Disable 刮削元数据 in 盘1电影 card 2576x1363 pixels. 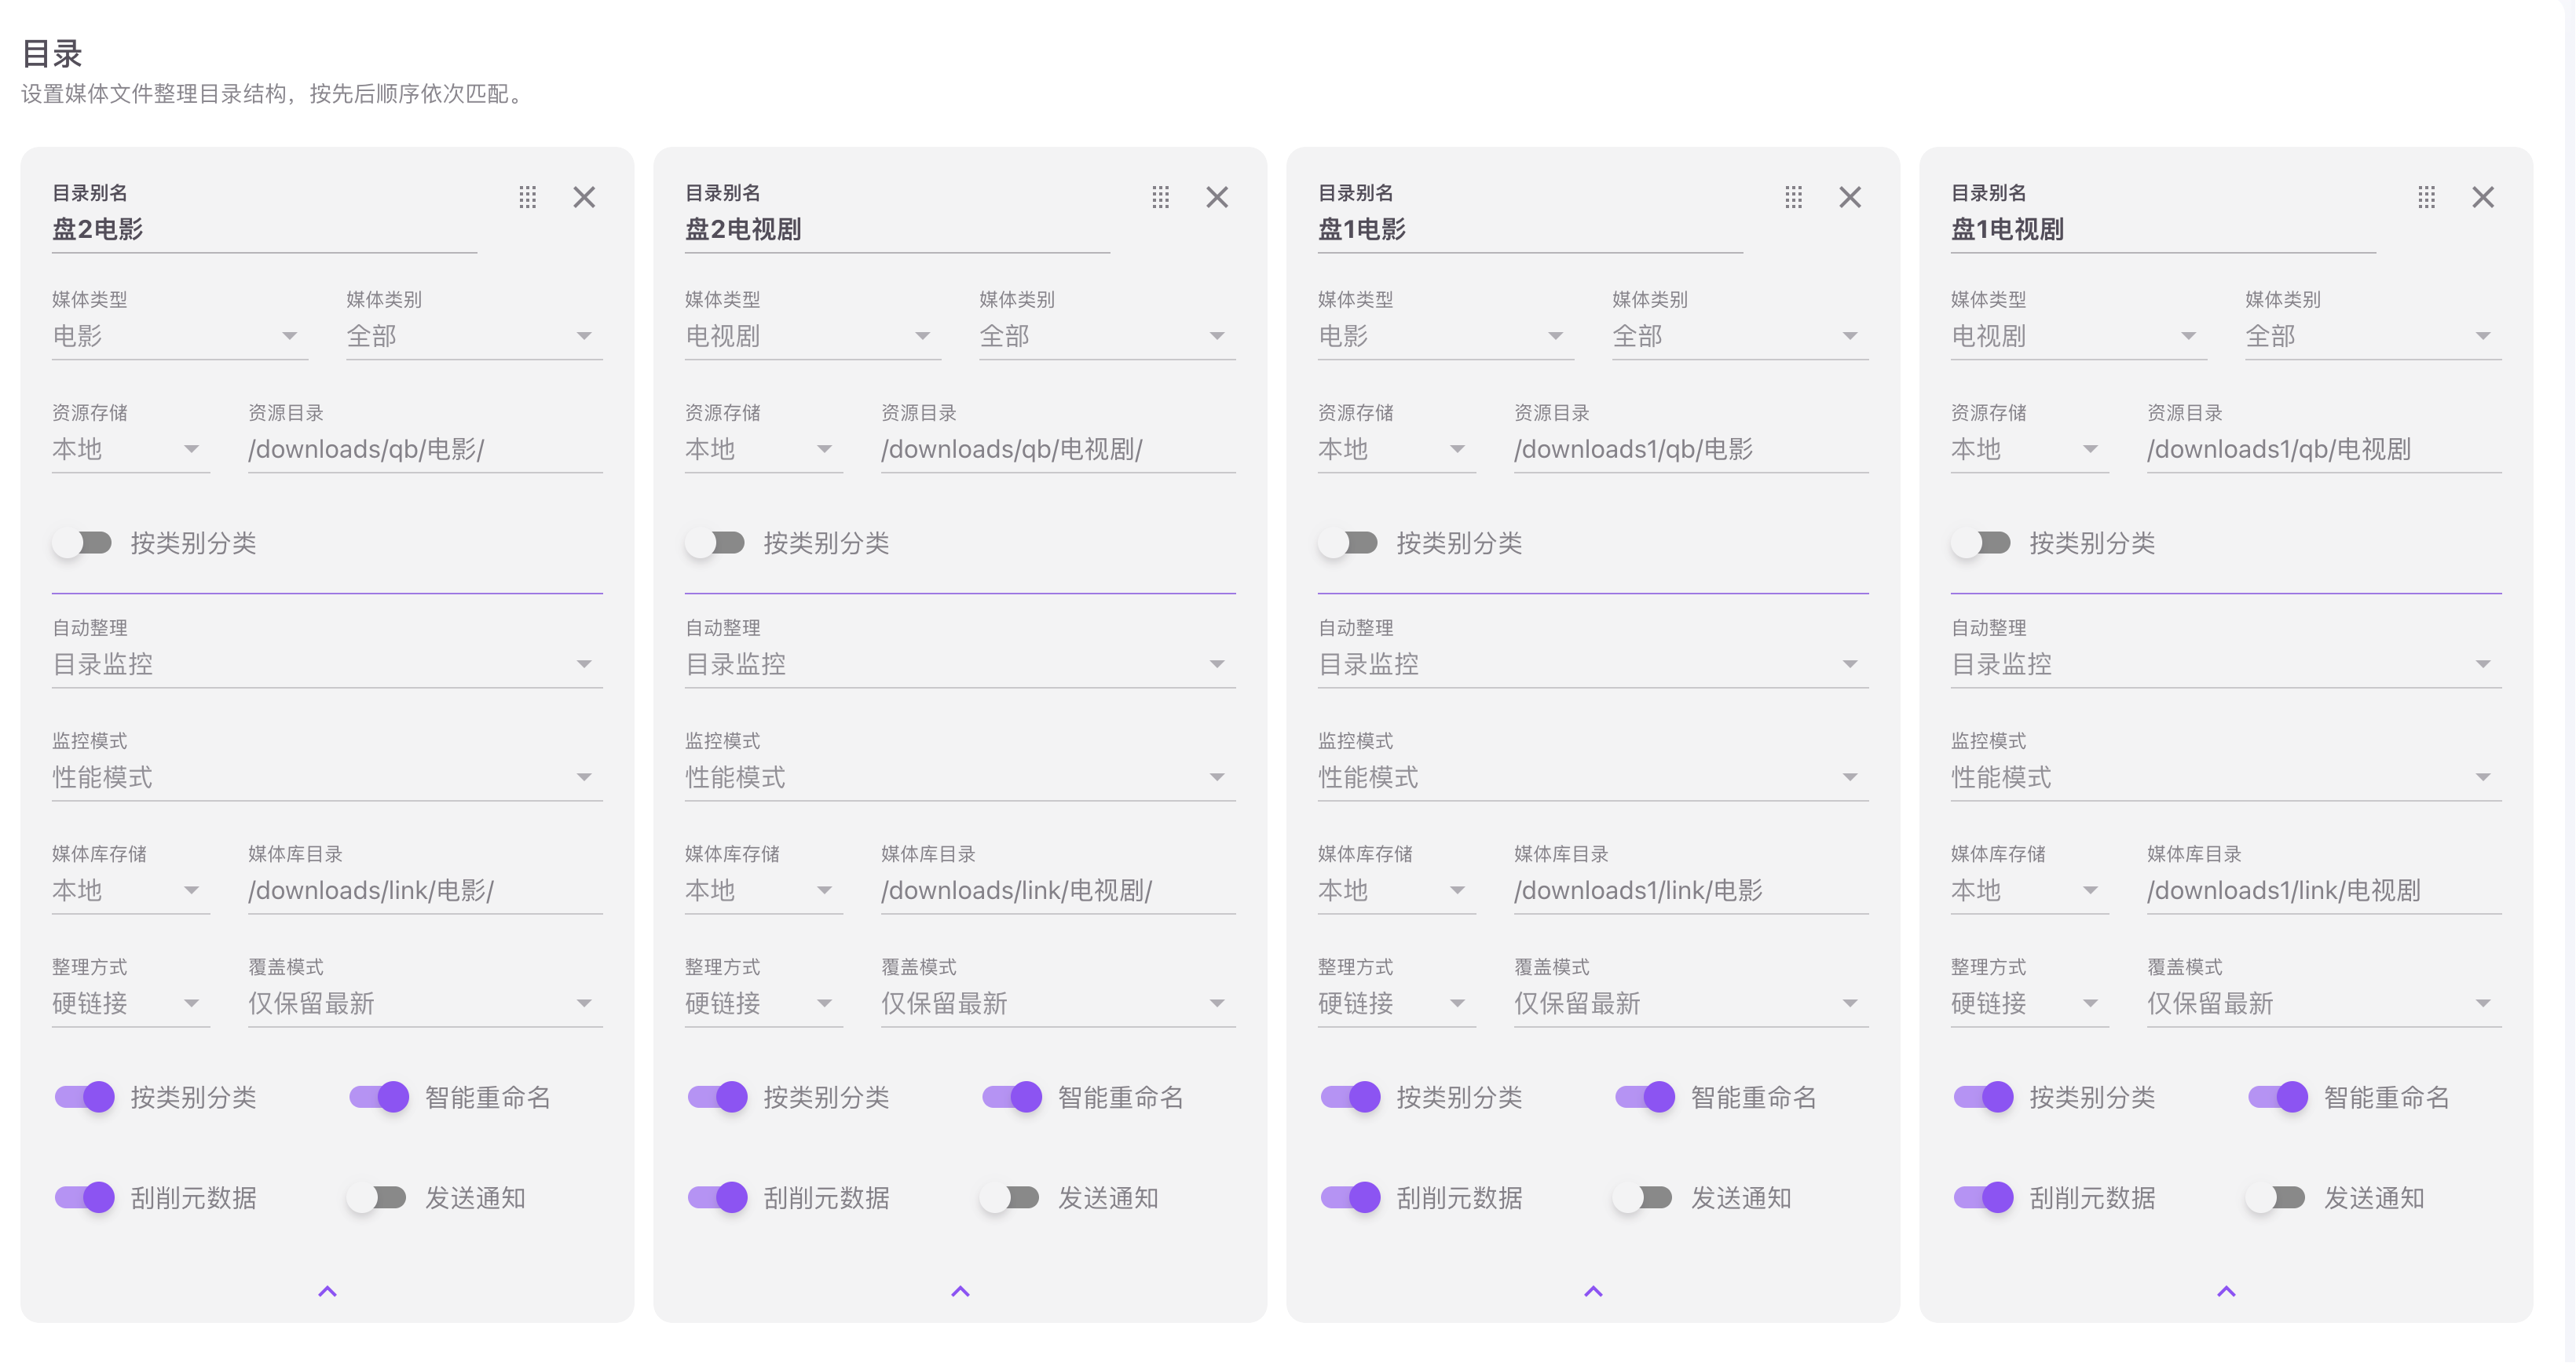pos(1351,1197)
